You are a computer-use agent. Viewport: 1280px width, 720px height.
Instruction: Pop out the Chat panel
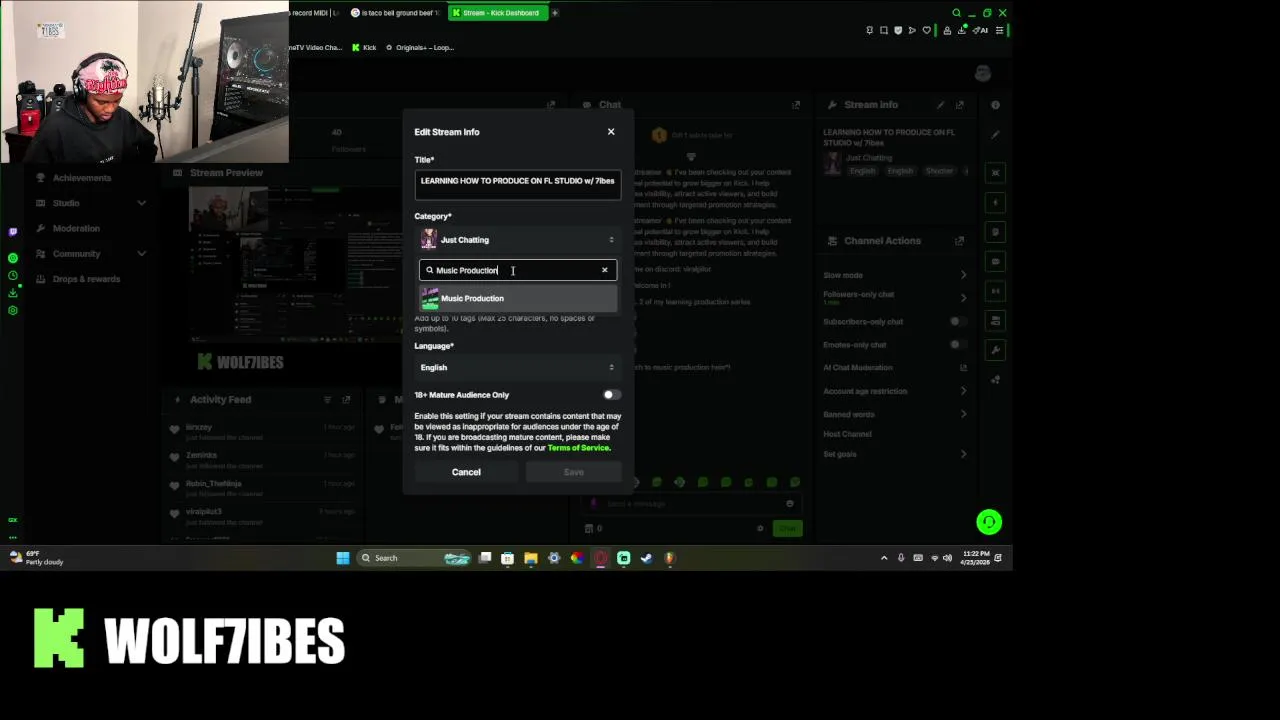(796, 105)
